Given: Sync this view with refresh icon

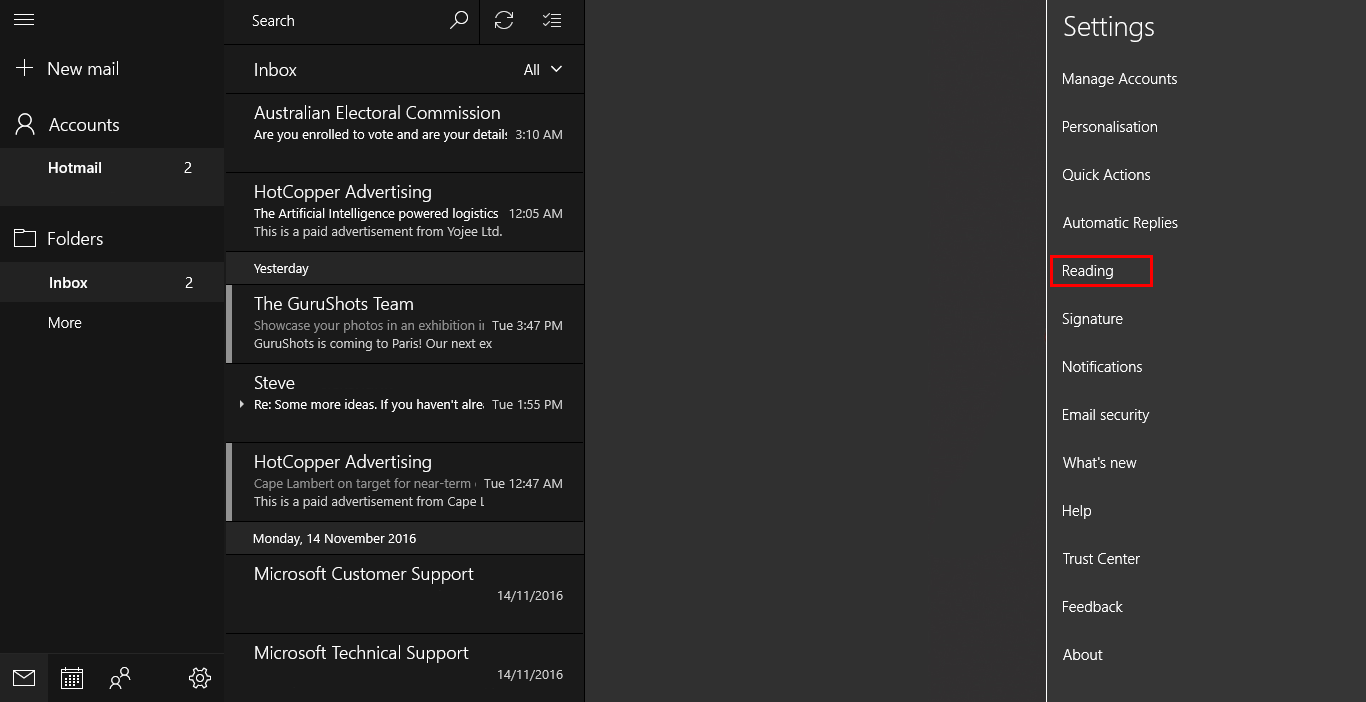Looking at the screenshot, I should click(x=504, y=20).
